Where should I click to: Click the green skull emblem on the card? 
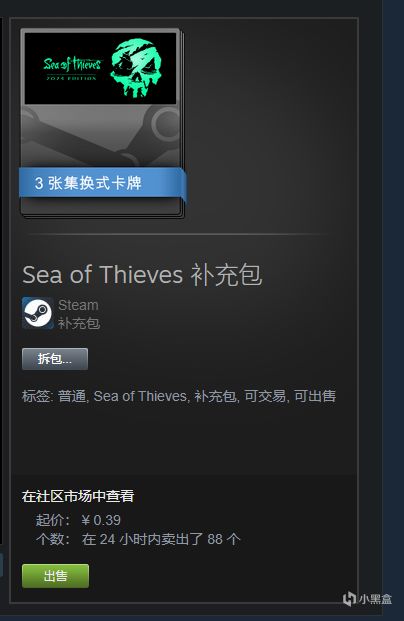click(x=137, y=68)
